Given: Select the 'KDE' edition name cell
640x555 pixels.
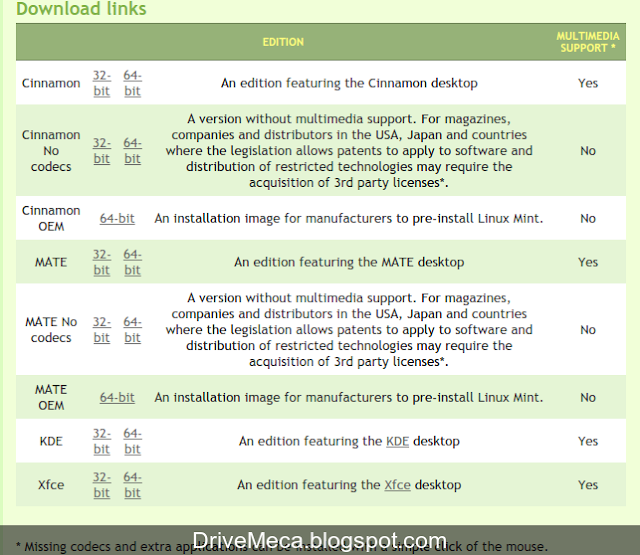Looking at the screenshot, I should click(x=51, y=441).
